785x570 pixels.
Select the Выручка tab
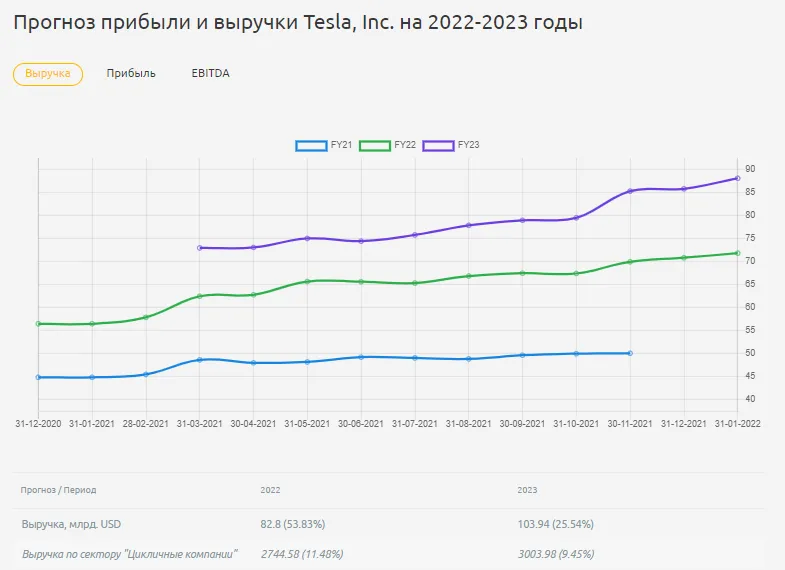point(48,74)
